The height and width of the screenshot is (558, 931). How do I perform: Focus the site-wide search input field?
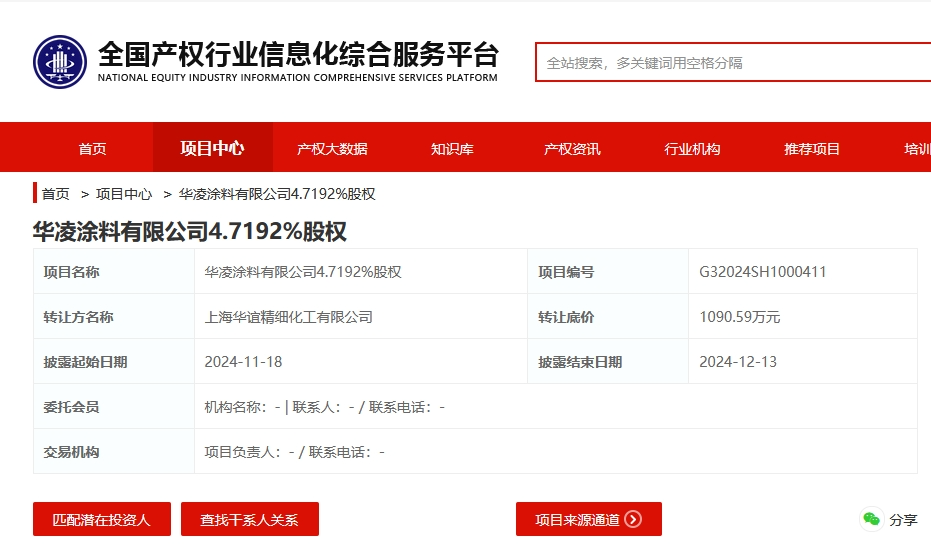[x=733, y=62]
